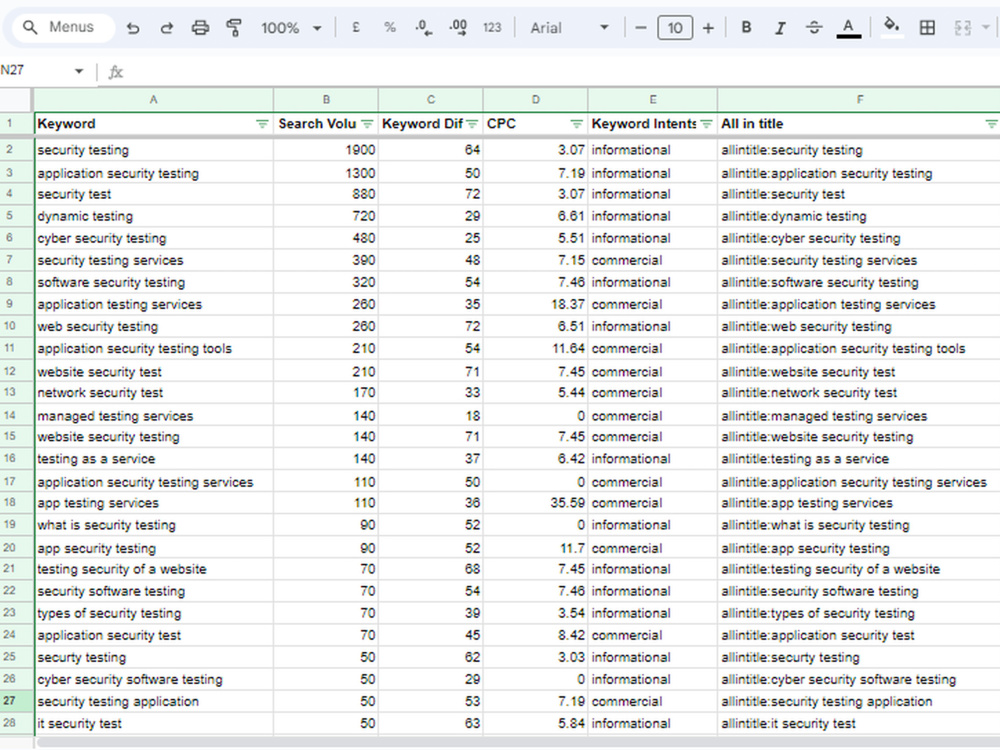Select column C header
The width and height of the screenshot is (1000, 750).
click(x=430, y=99)
